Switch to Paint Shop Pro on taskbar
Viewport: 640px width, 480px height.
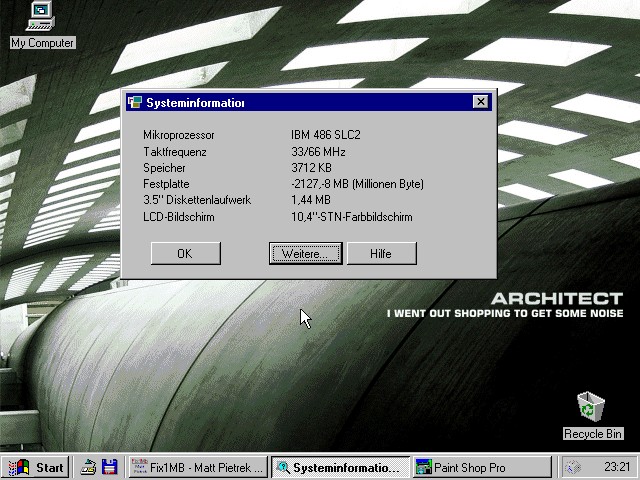(x=482, y=467)
